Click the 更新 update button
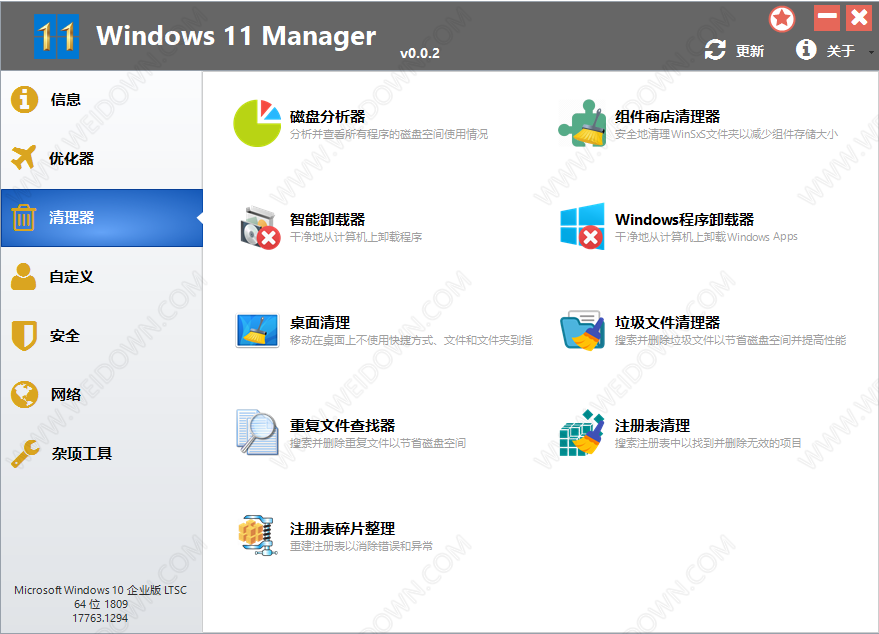Image resolution: width=879 pixels, height=634 pixels. pos(735,51)
